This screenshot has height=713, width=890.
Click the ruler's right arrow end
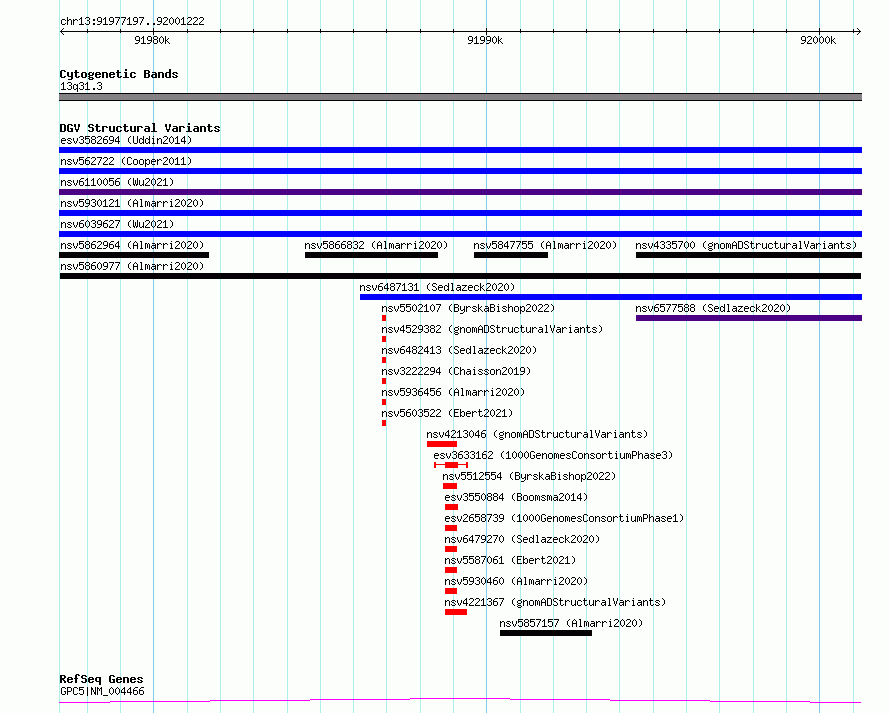click(x=858, y=31)
